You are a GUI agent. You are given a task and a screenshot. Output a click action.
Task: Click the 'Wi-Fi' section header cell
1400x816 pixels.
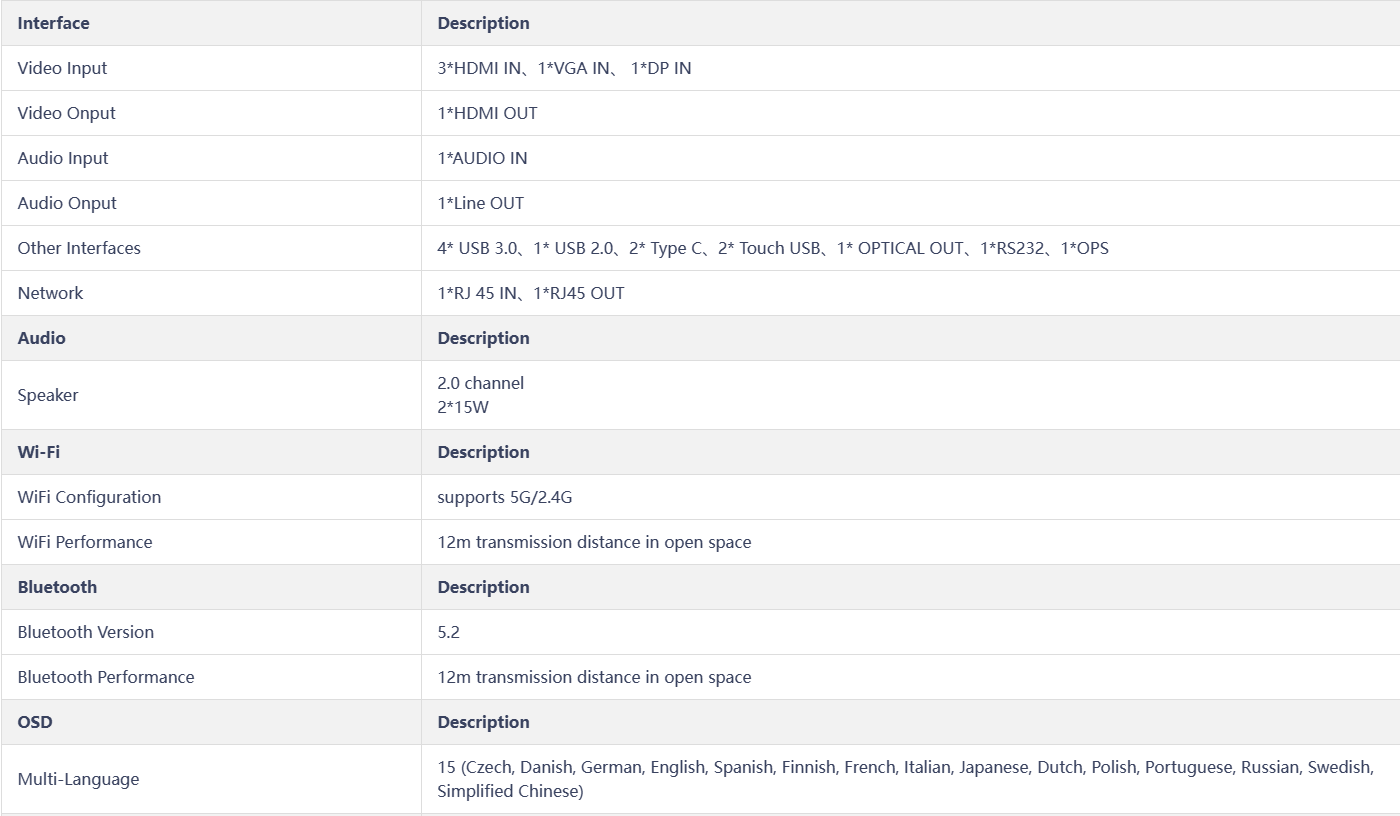(x=211, y=452)
